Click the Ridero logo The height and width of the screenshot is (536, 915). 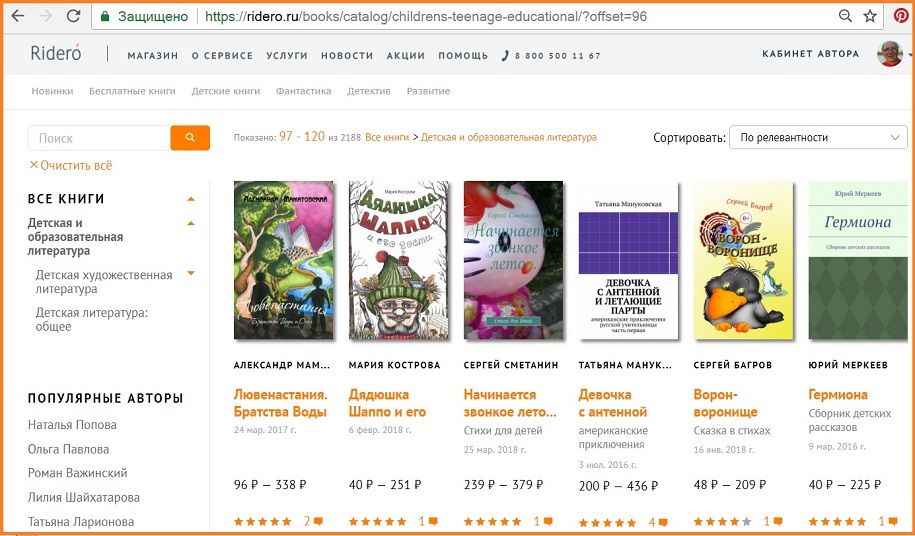click(x=56, y=53)
